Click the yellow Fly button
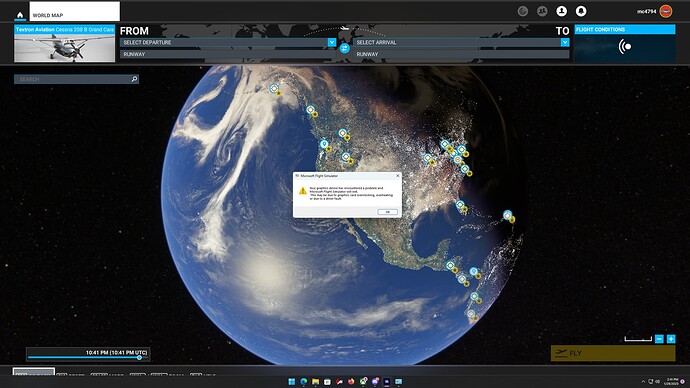 pyautogui.click(x=613, y=353)
